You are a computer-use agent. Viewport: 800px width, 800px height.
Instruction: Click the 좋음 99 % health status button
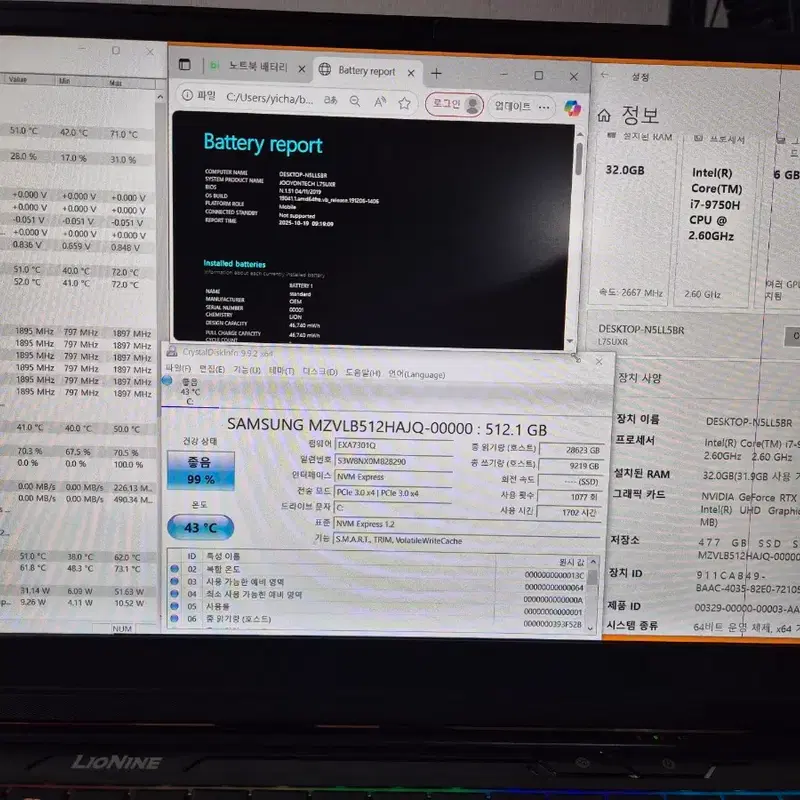pyautogui.click(x=201, y=470)
